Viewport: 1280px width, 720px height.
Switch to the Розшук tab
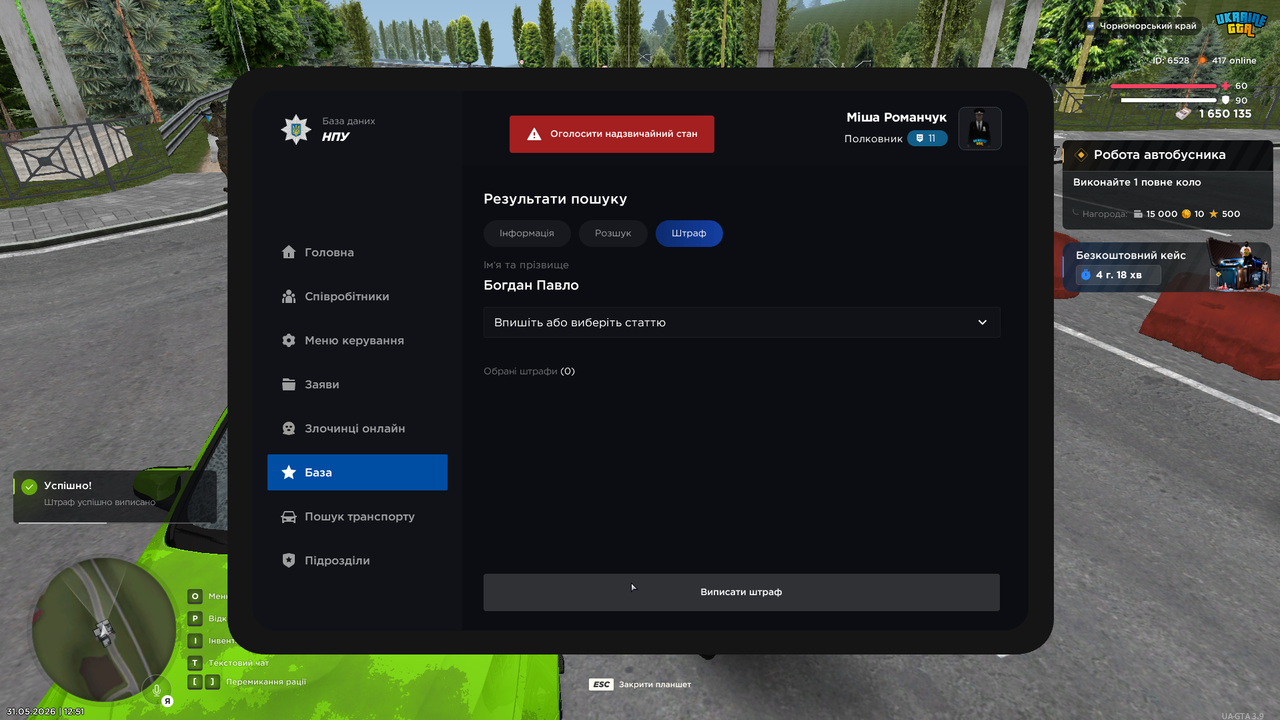tap(613, 233)
